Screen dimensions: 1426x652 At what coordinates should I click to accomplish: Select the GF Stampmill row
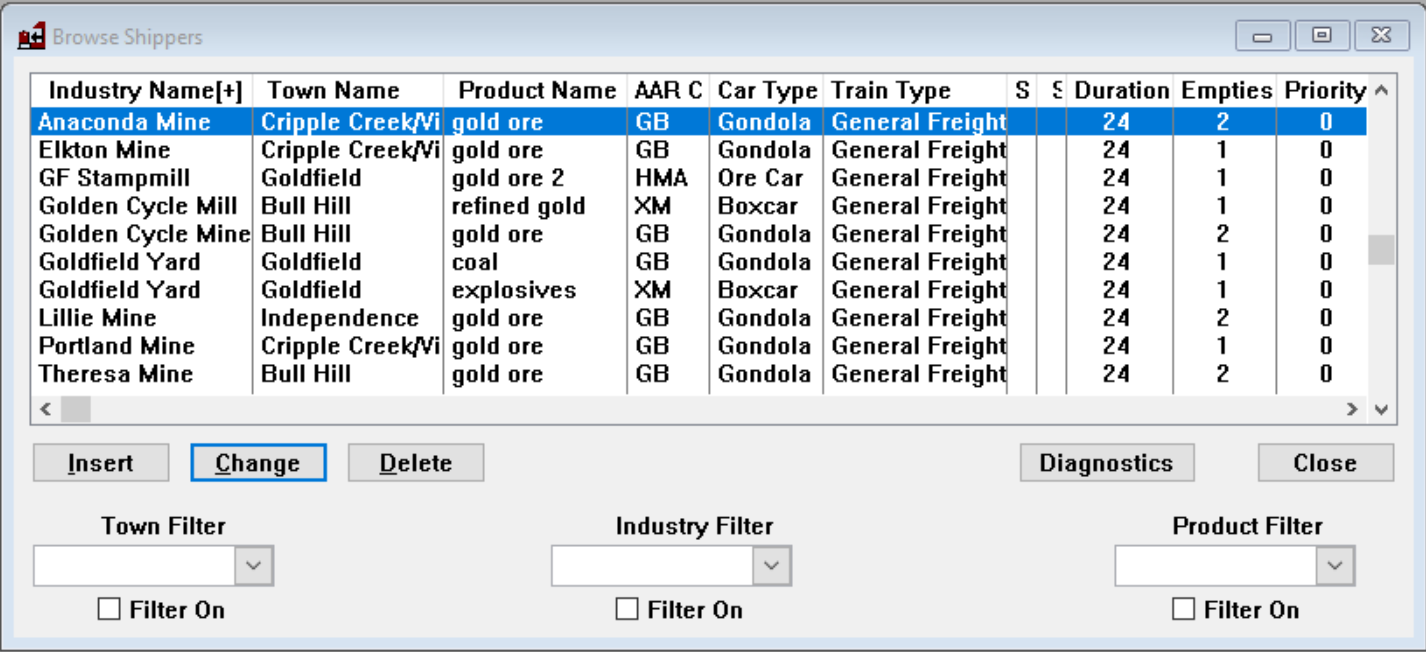click(114, 178)
